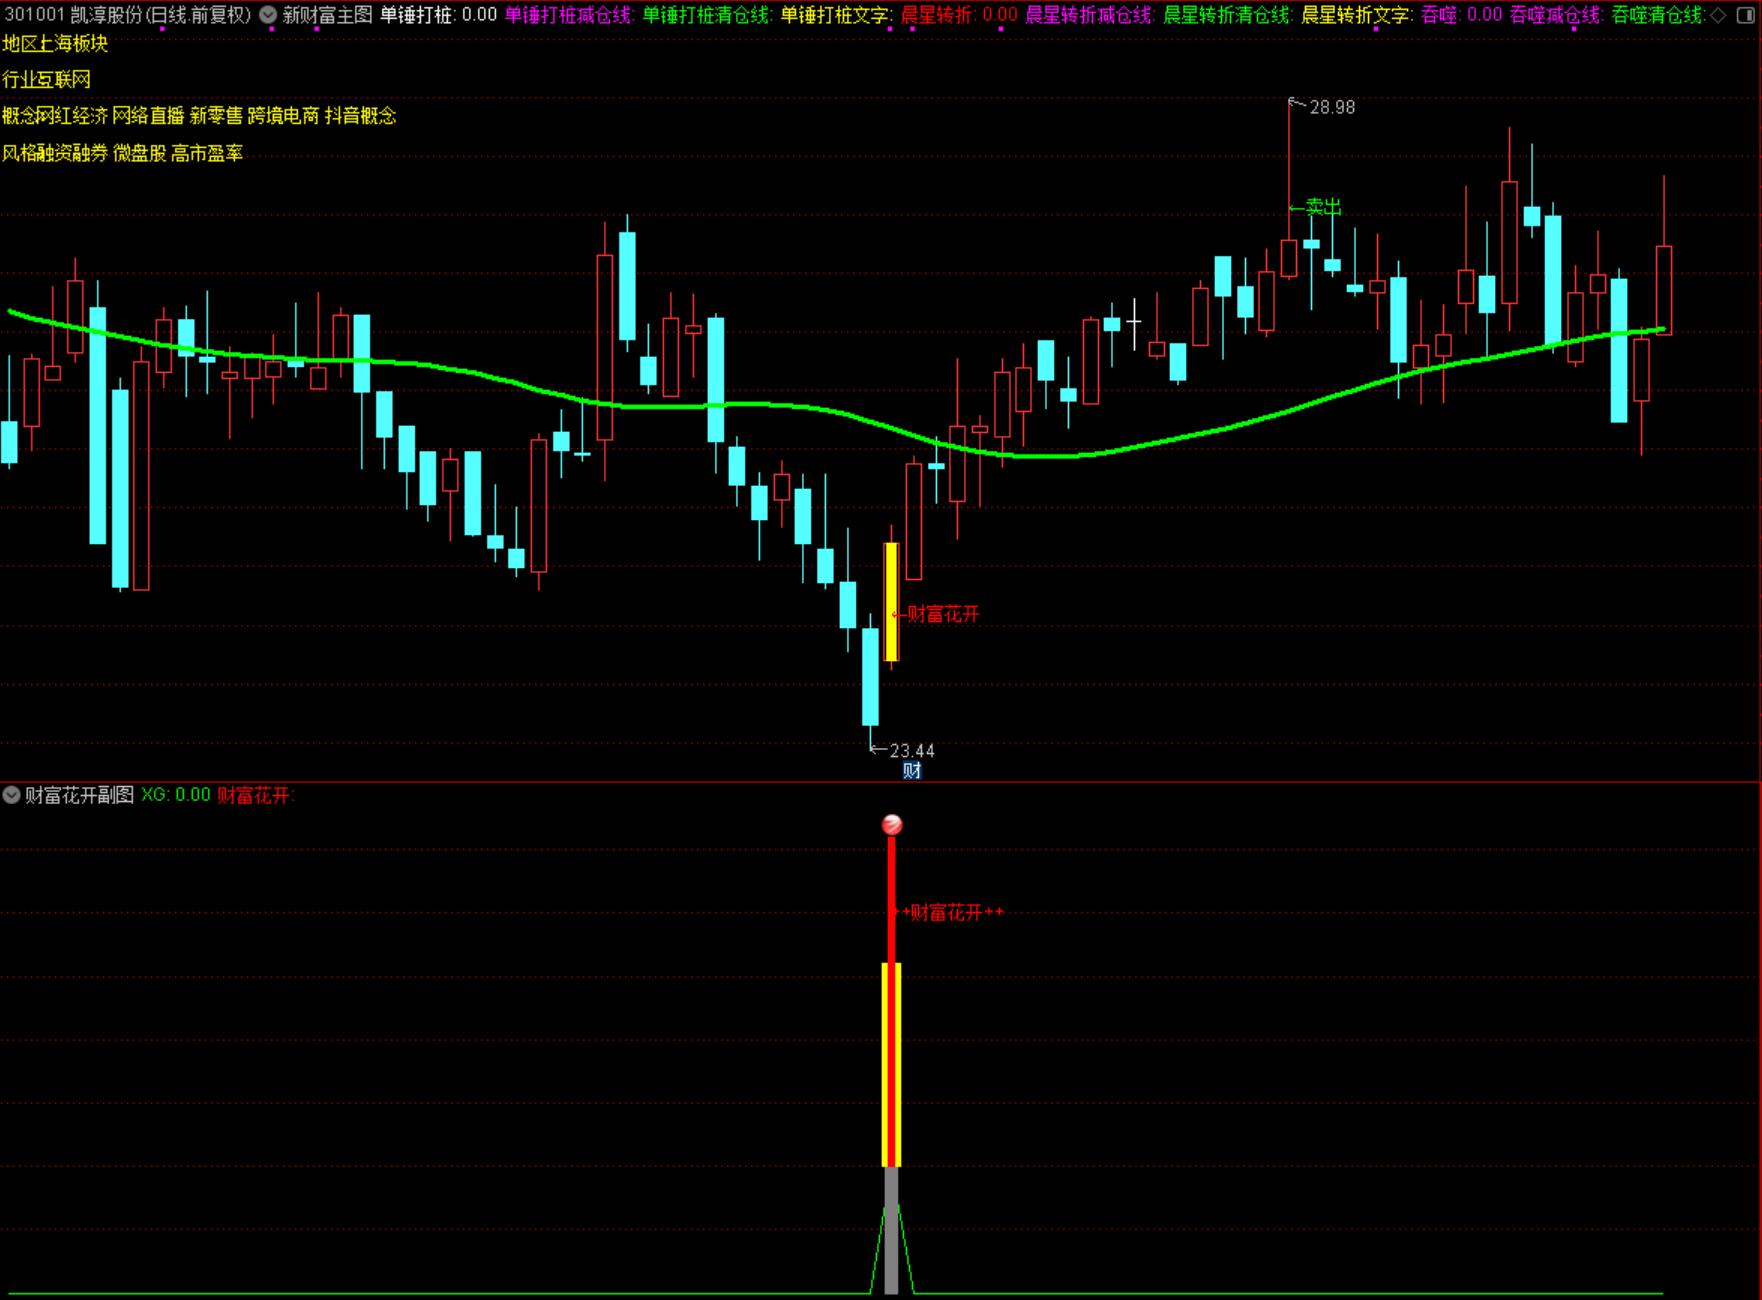Click the 新零售 concept tag
This screenshot has width=1762, height=1300.
click(216, 116)
